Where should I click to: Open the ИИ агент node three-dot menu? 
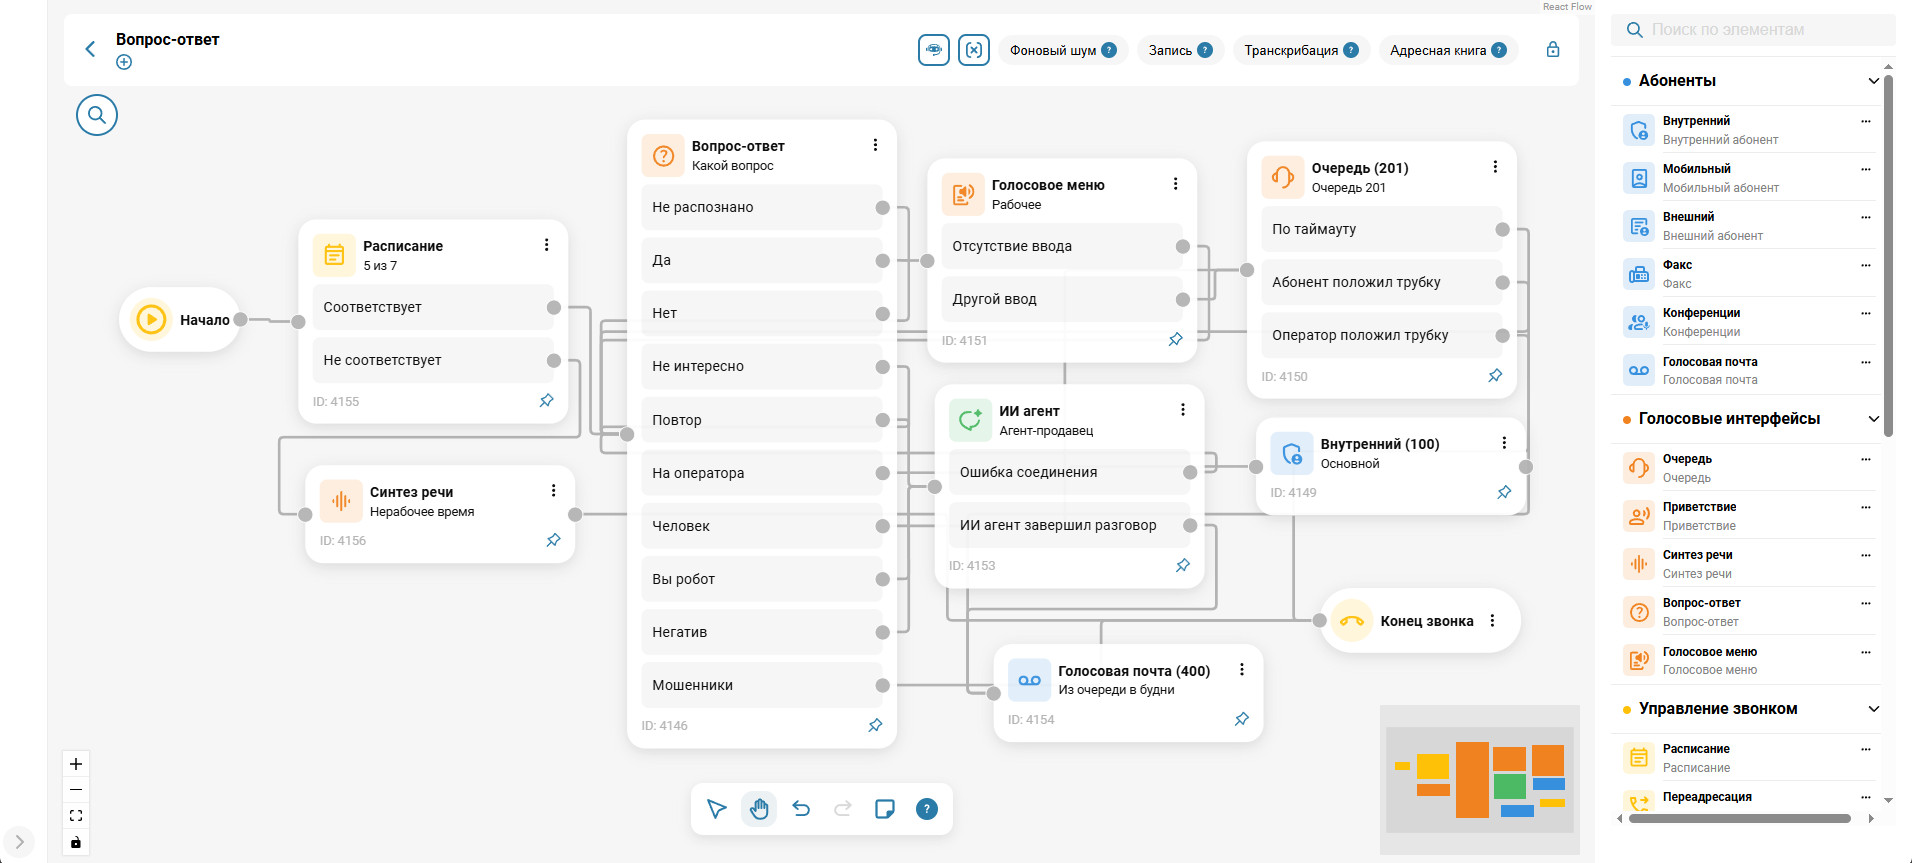1182,410
